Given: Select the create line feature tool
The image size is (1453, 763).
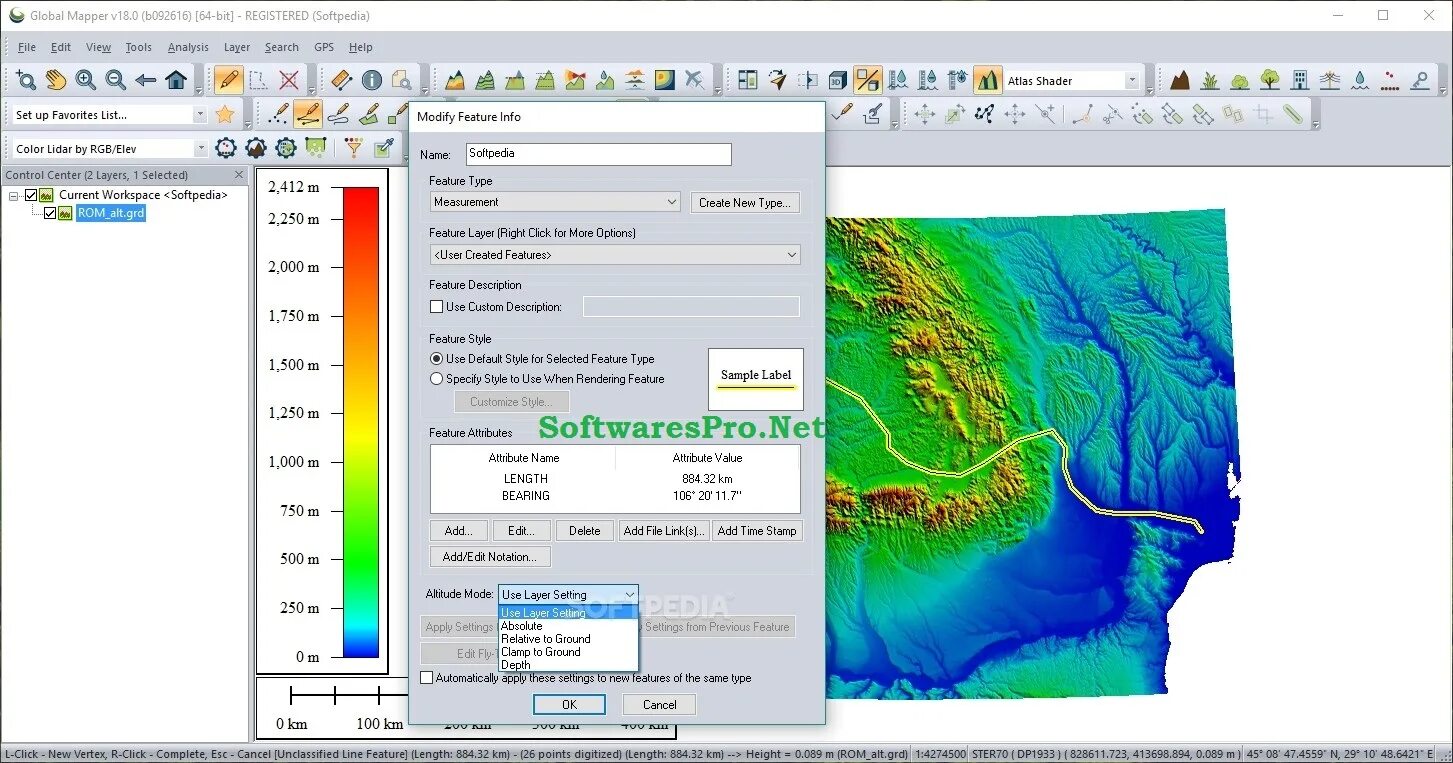Looking at the screenshot, I should click(x=308, y=114).
